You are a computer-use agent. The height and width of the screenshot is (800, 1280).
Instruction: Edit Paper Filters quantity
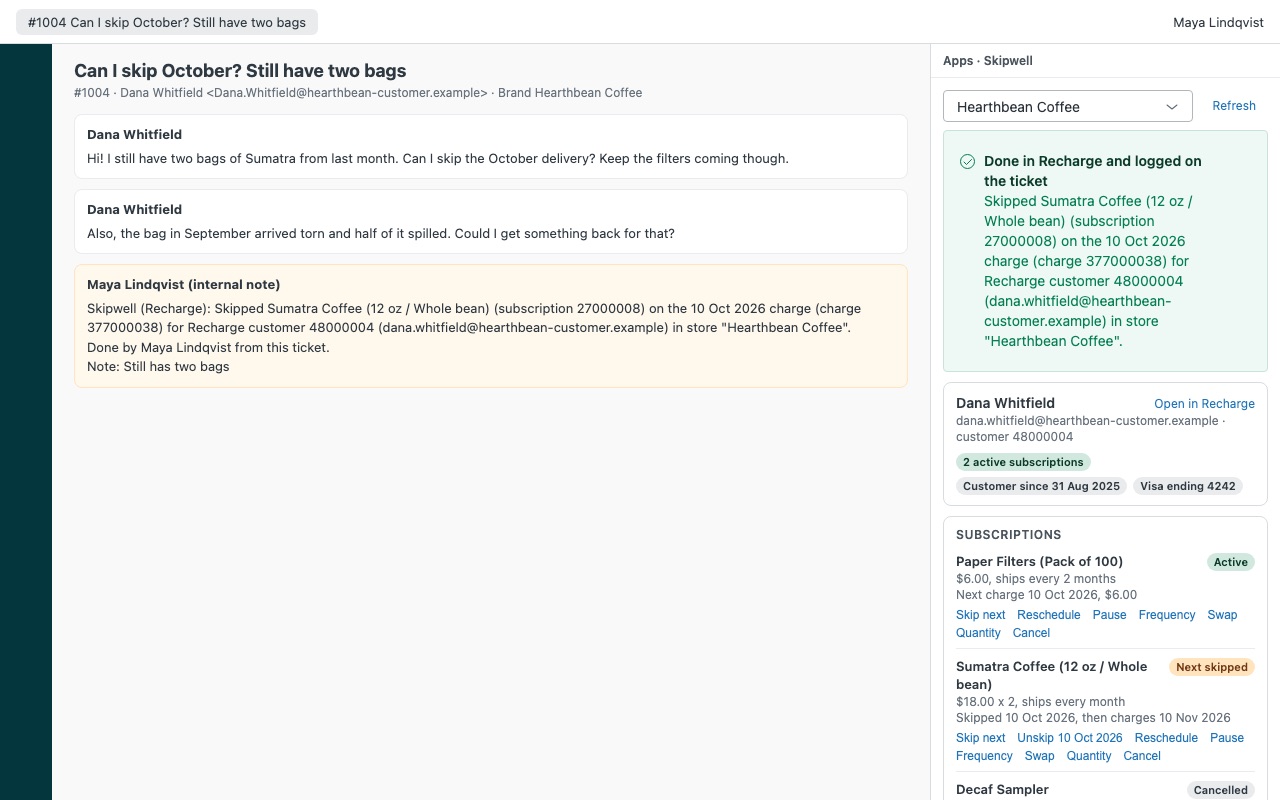click(978, 633)
